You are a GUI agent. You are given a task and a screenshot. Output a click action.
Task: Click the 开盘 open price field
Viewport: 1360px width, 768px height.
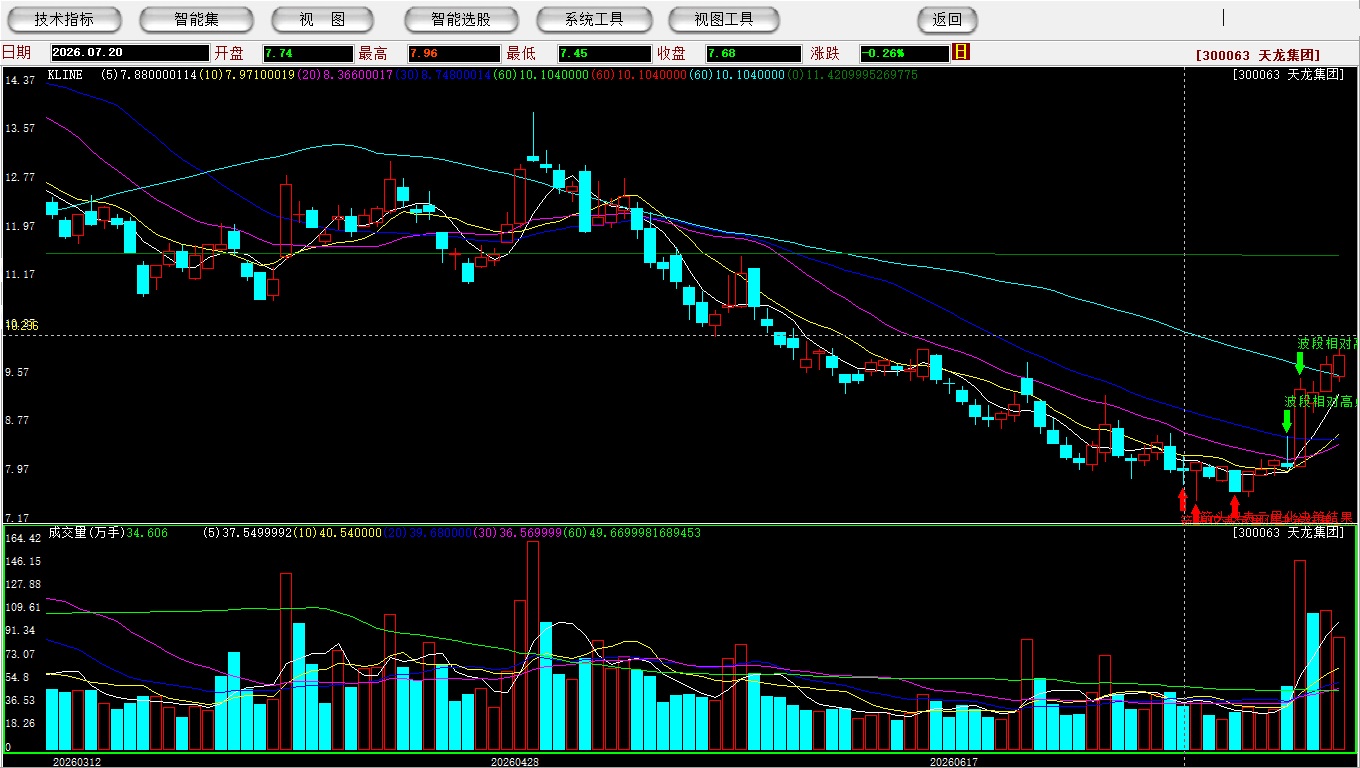[308, 53]
